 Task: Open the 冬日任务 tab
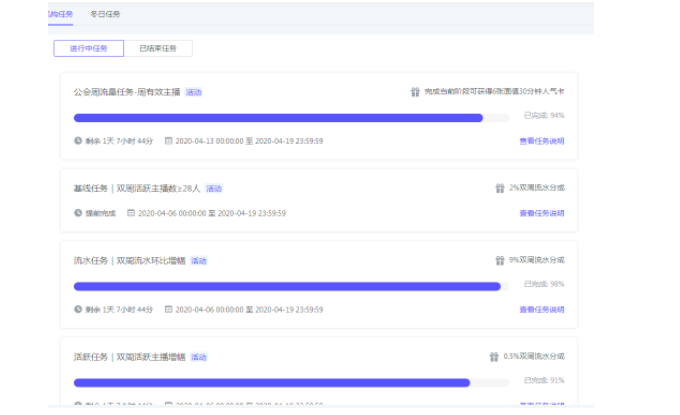pyautogui.click(x=105, y=14)
